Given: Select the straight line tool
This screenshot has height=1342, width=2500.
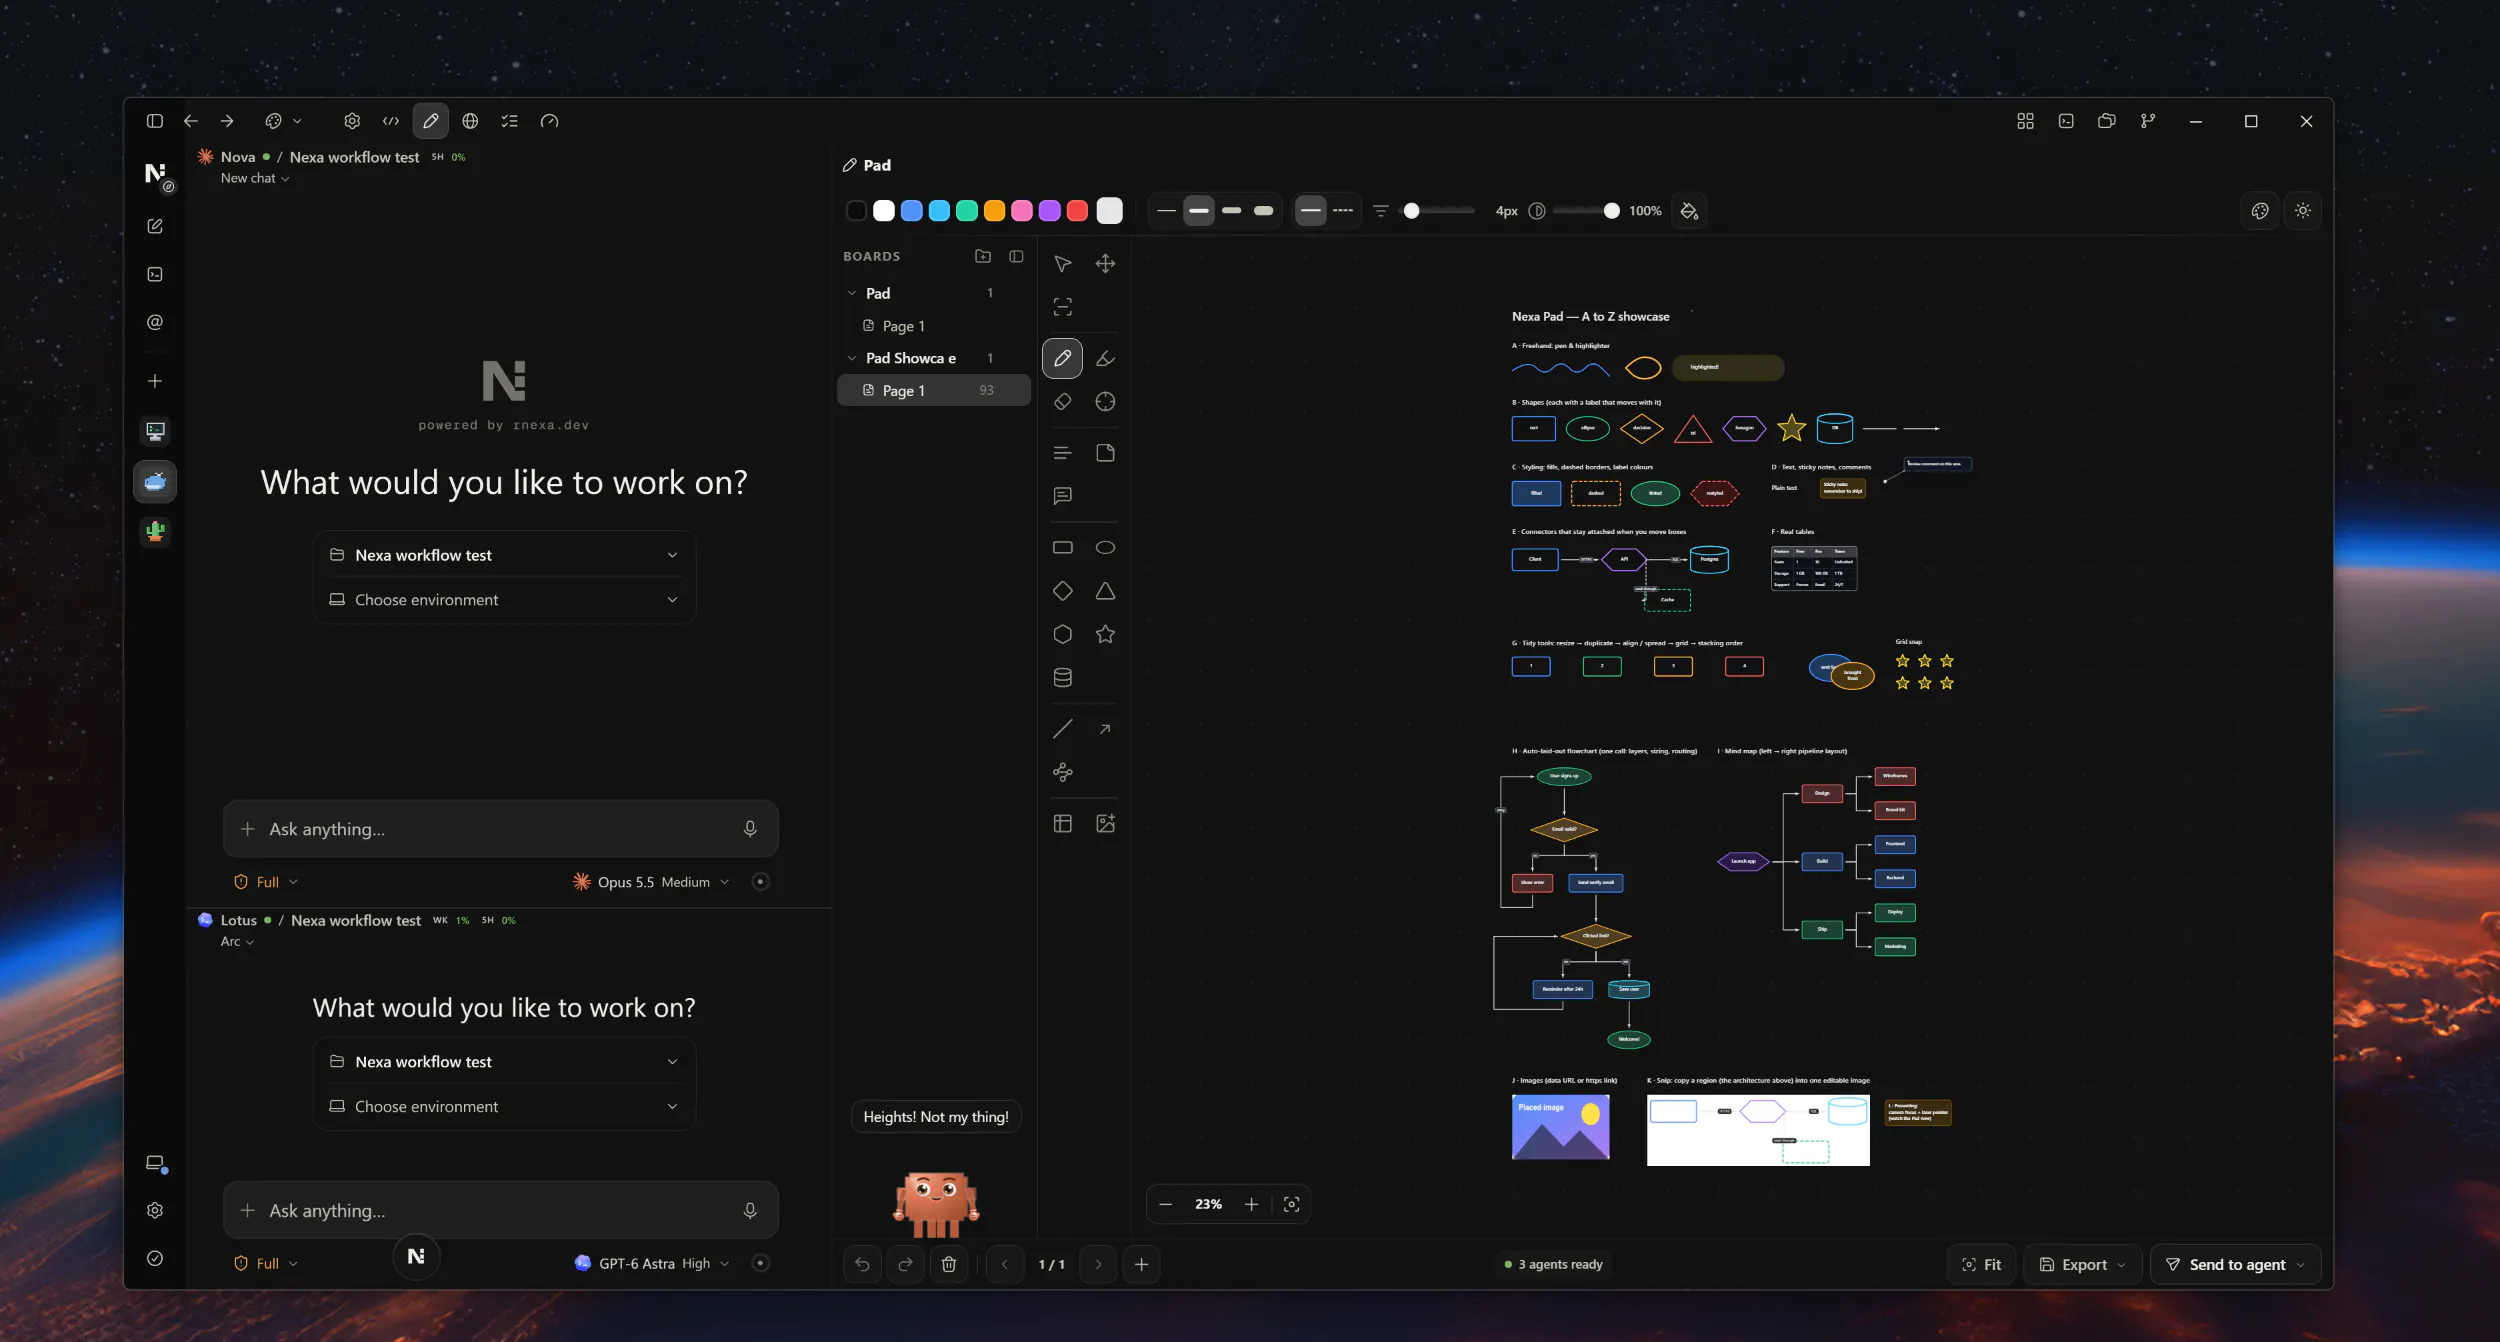Looking at the screenshot, I should coord(1062,729).
